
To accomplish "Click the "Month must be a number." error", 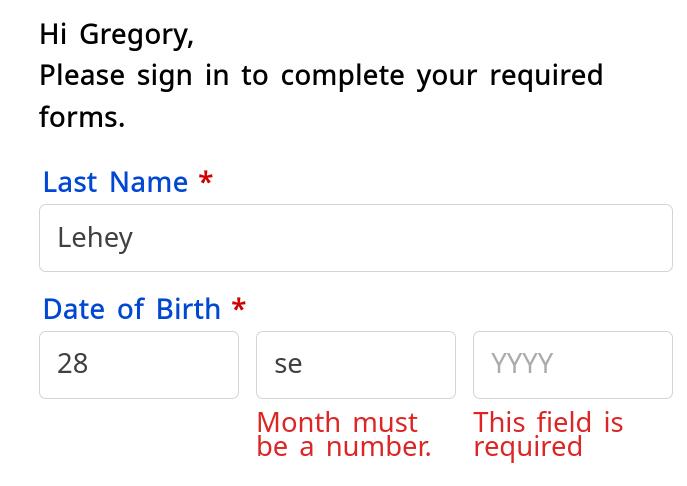I will pyautogui.click(x=343, y=434).
